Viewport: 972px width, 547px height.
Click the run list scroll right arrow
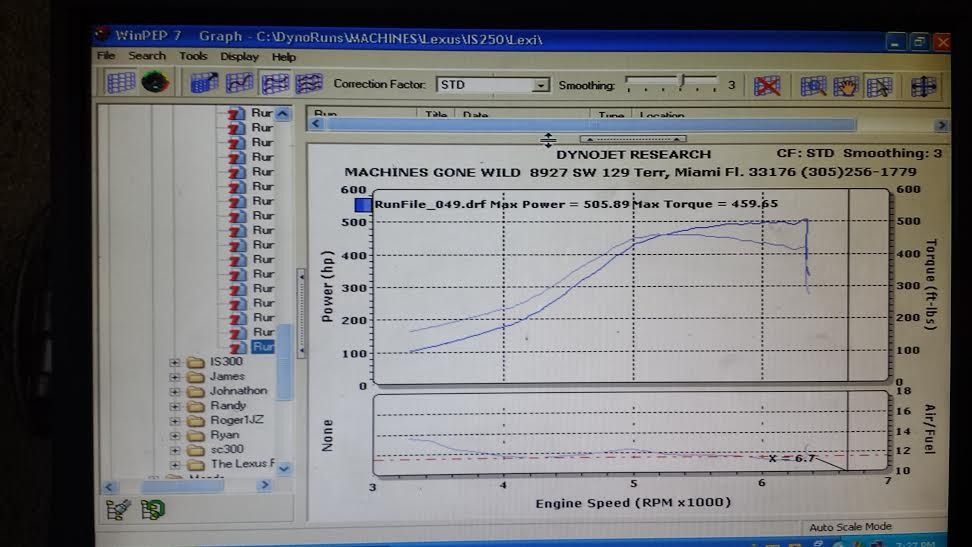[x=942, y=126]
